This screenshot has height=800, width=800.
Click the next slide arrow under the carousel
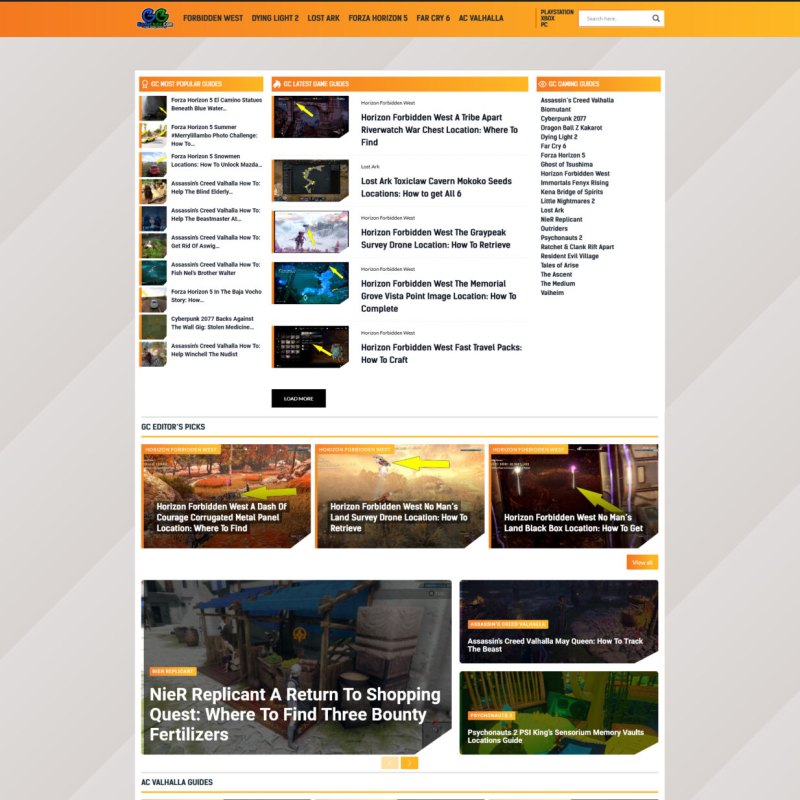coord(409,762)
